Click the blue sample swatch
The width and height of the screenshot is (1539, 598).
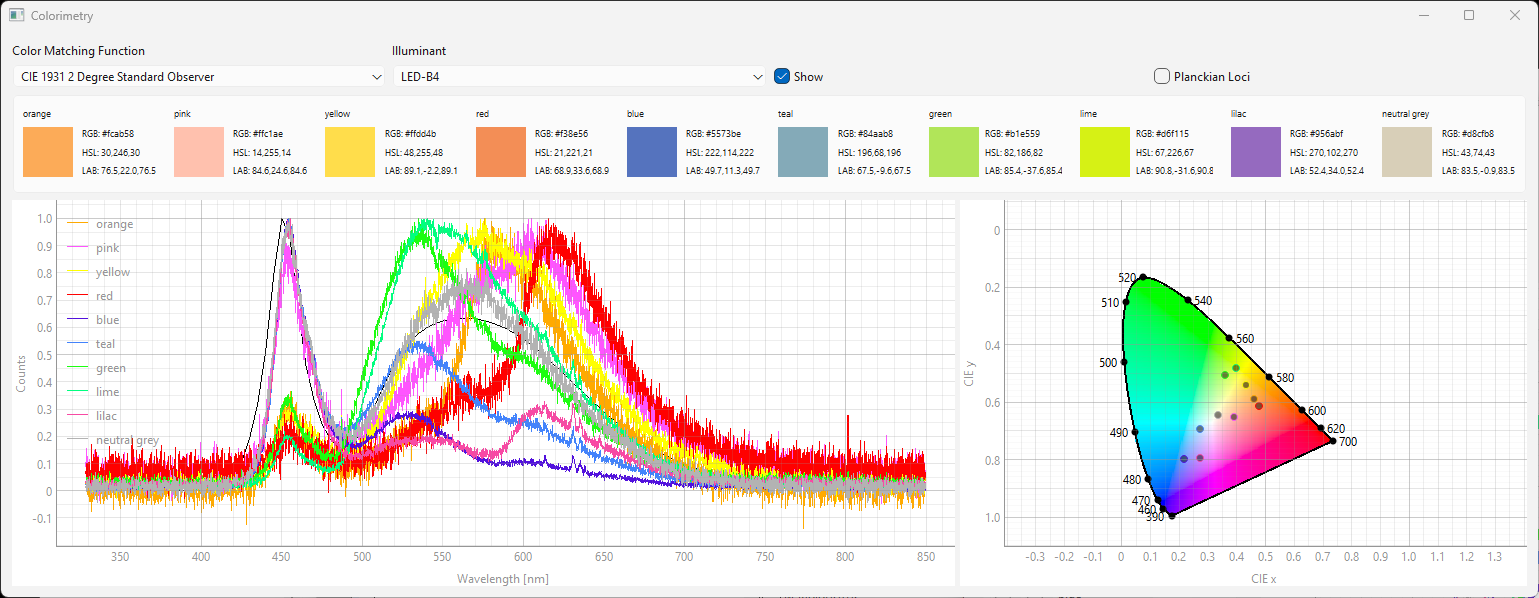pyautogui.click(x=652, y=152)
